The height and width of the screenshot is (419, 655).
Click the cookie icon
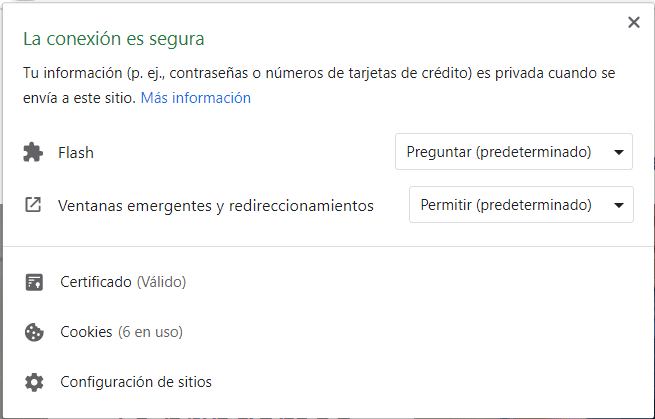34,332
